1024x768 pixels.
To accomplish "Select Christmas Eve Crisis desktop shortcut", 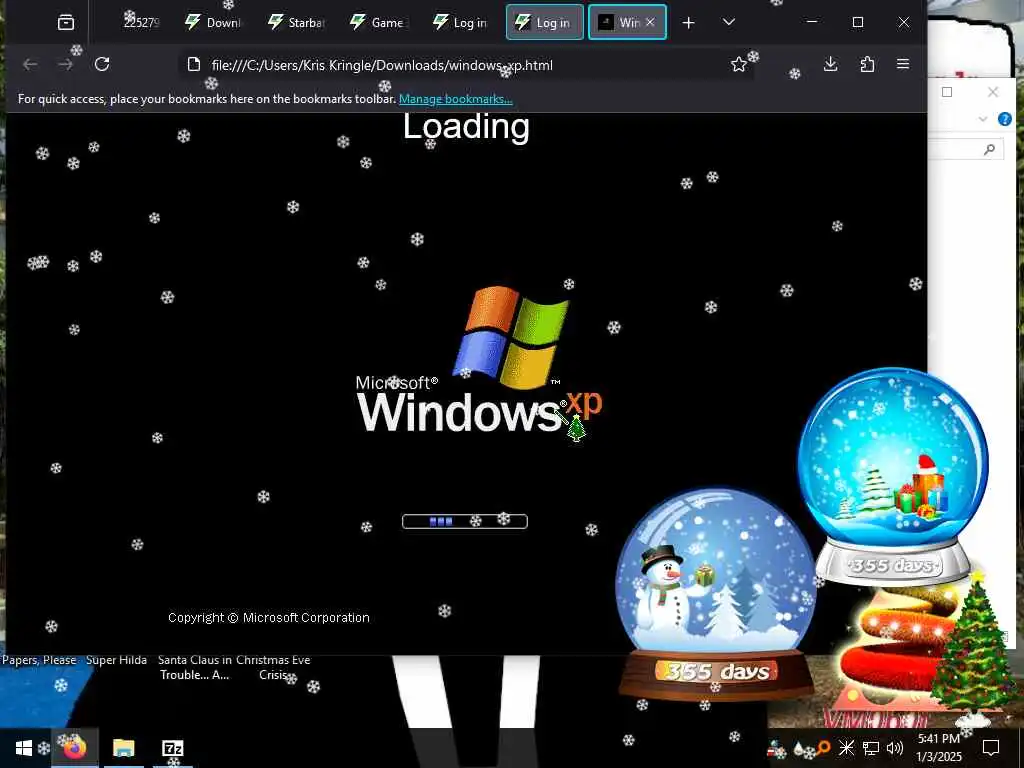I will 273,667.
